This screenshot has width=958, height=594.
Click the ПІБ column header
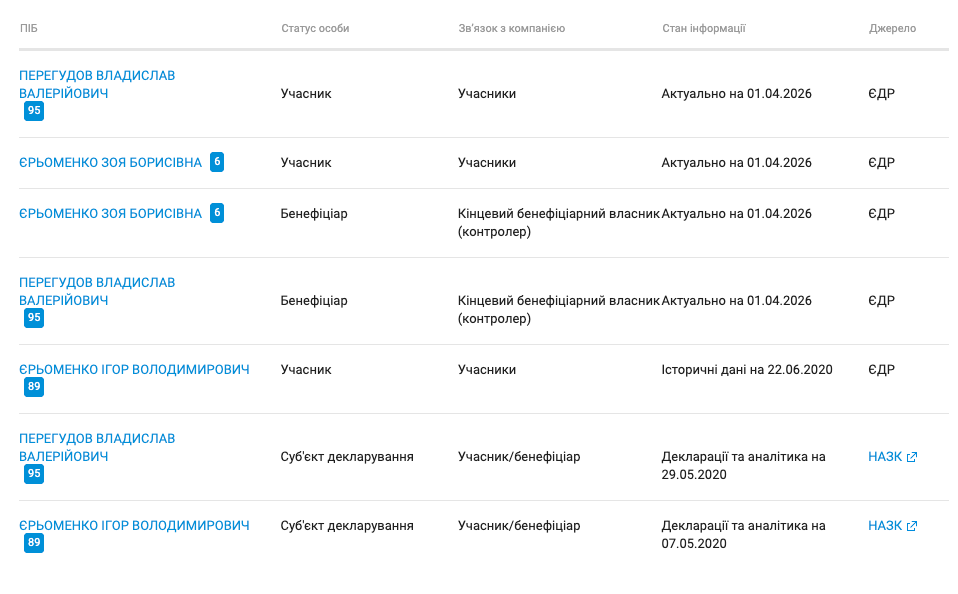pyautogui.click(x=30, y=28)
